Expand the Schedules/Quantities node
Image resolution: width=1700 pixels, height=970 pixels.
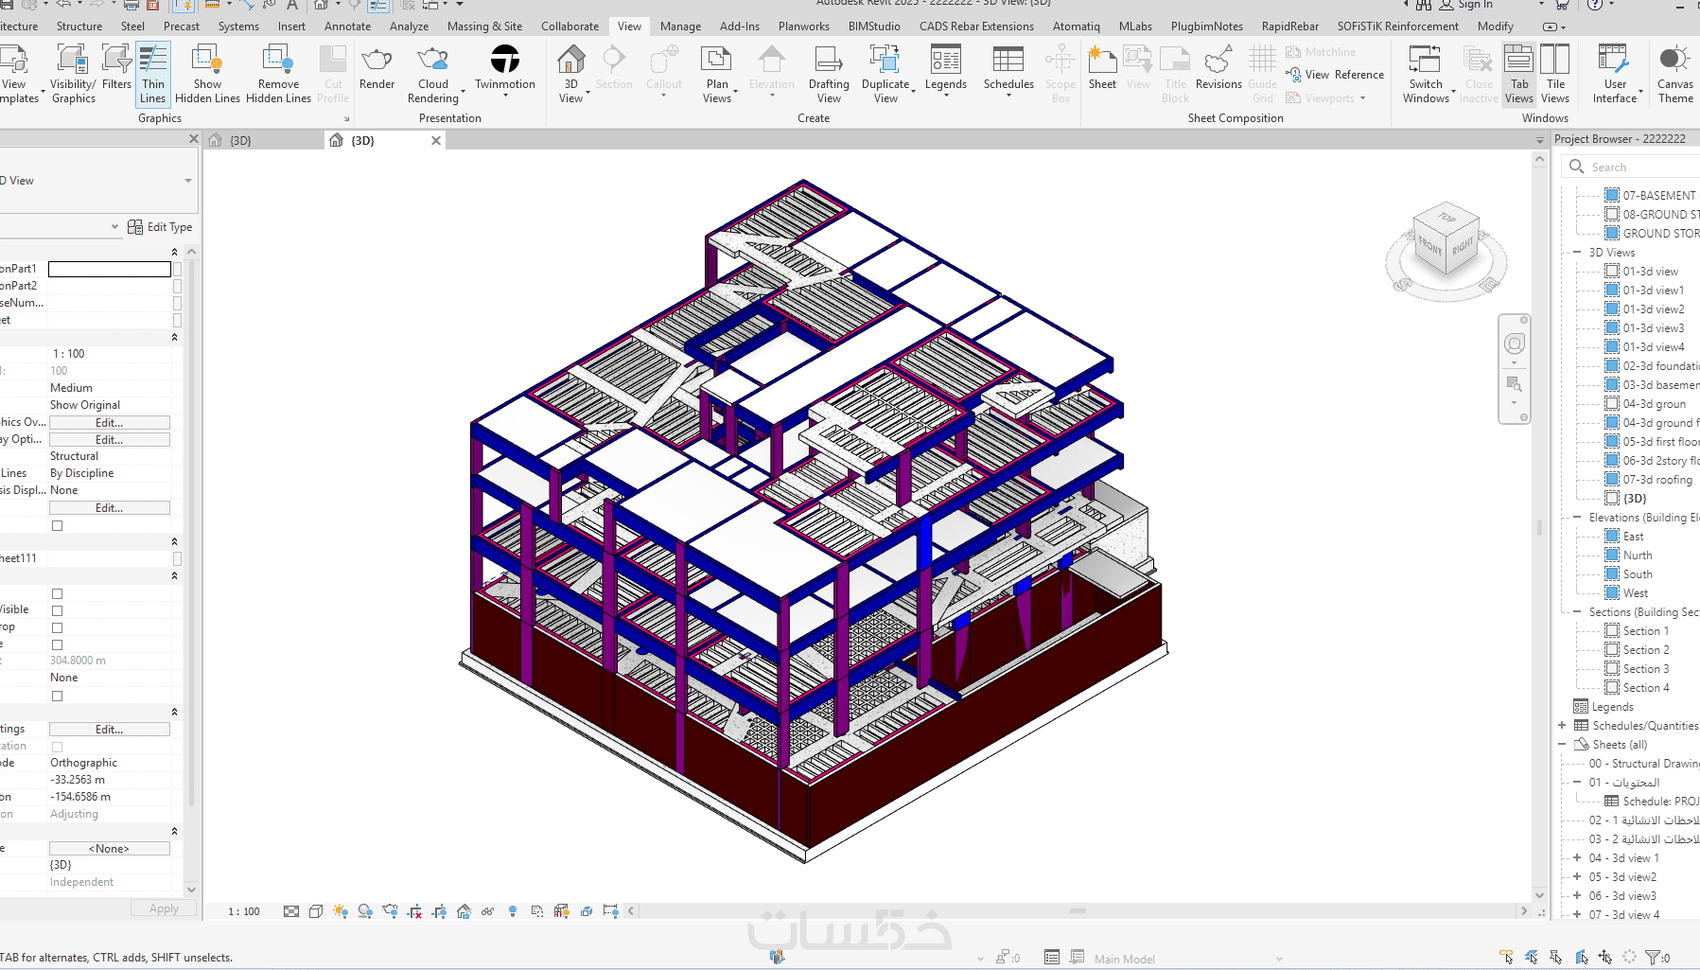(x=1562, y=725)
